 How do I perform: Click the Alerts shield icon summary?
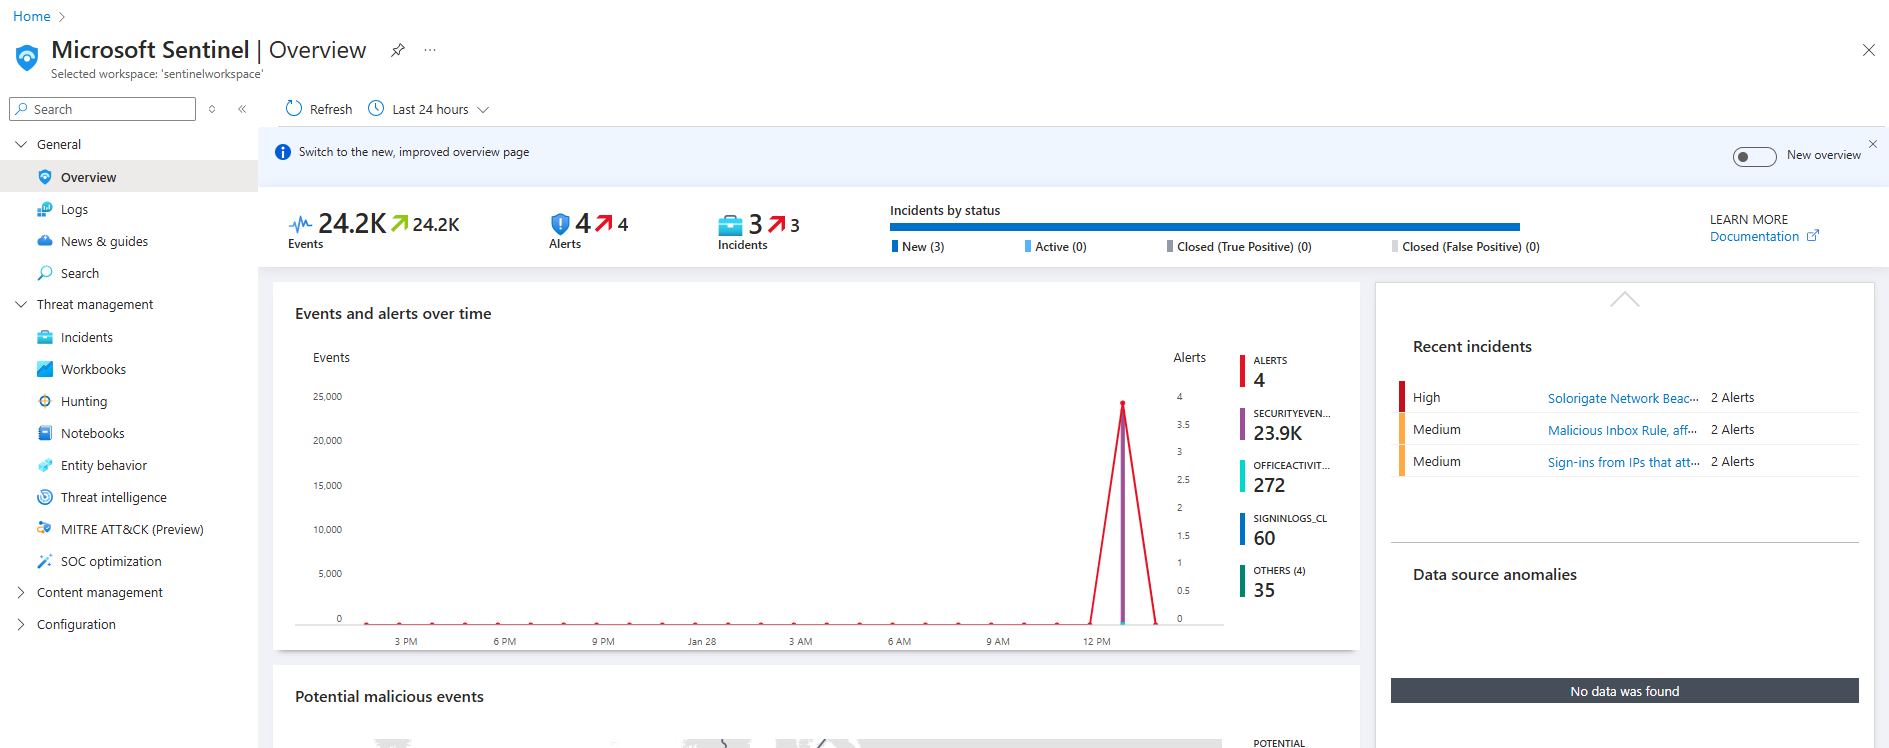pyautogui.click(x=560, y=224)
